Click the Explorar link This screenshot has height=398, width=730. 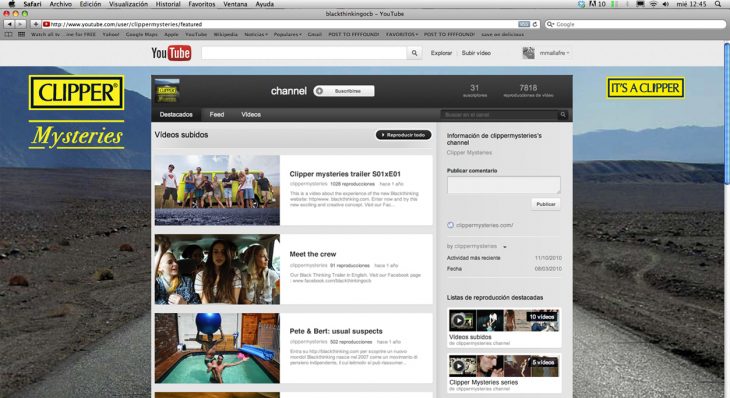click(x=441, y=53)
